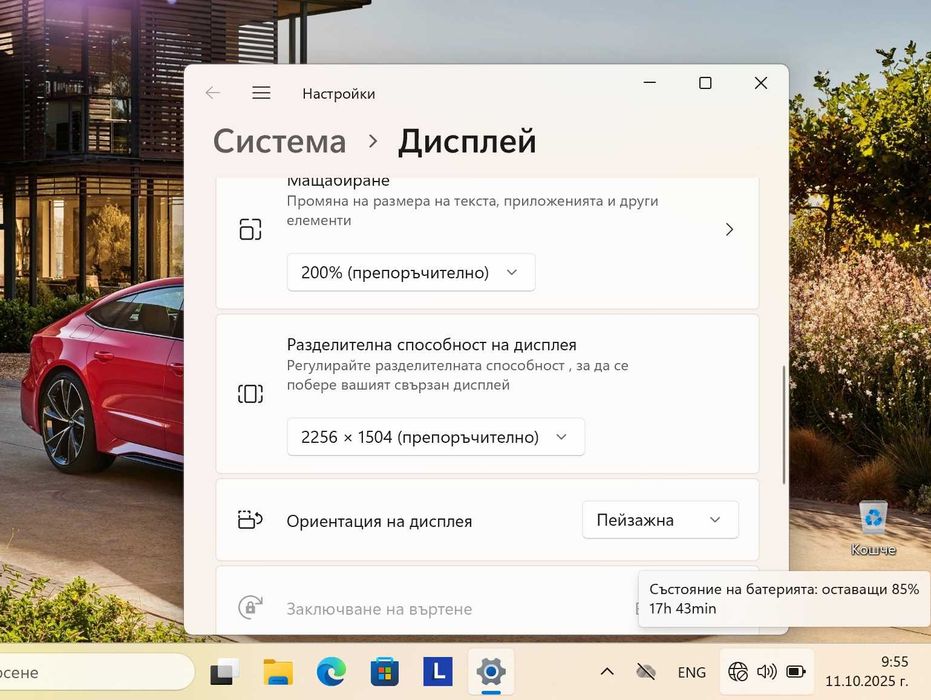Open File Explorer from the taskbar
The width and height of the screenshot is (931, 700).
[x=278, y=672]
